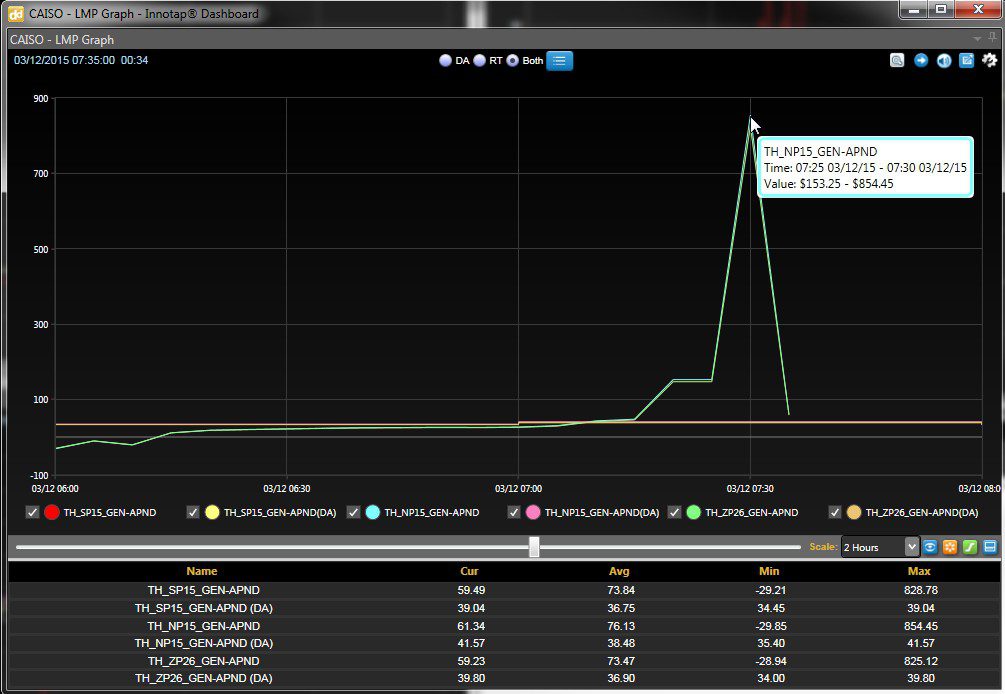This screenshot has height=694, width=1005.
Task: Click the orange starburst icon near Scale
Action: [x=950, y=547]
